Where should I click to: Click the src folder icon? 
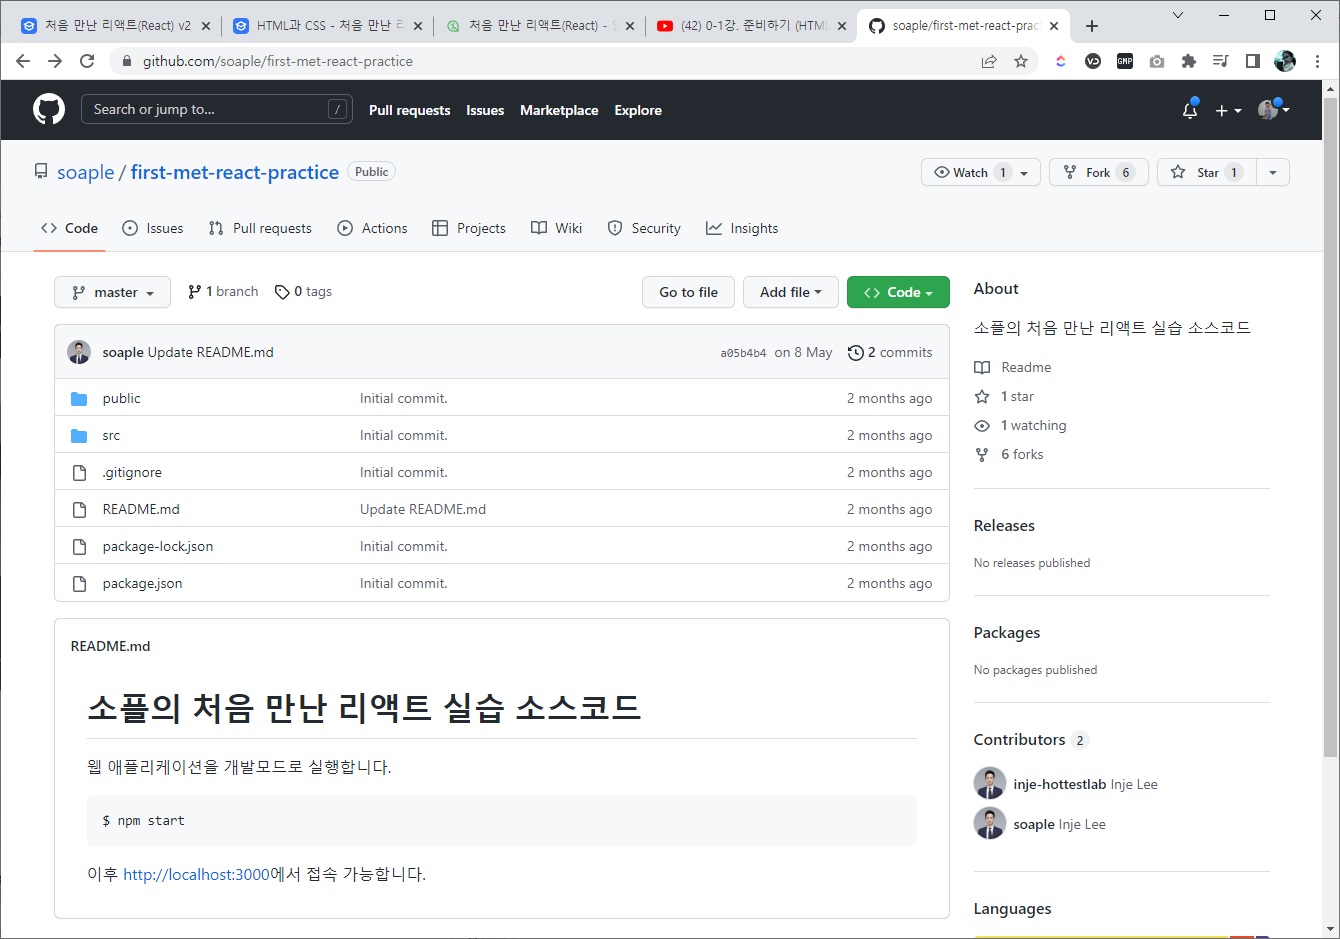tap(79, 436)
